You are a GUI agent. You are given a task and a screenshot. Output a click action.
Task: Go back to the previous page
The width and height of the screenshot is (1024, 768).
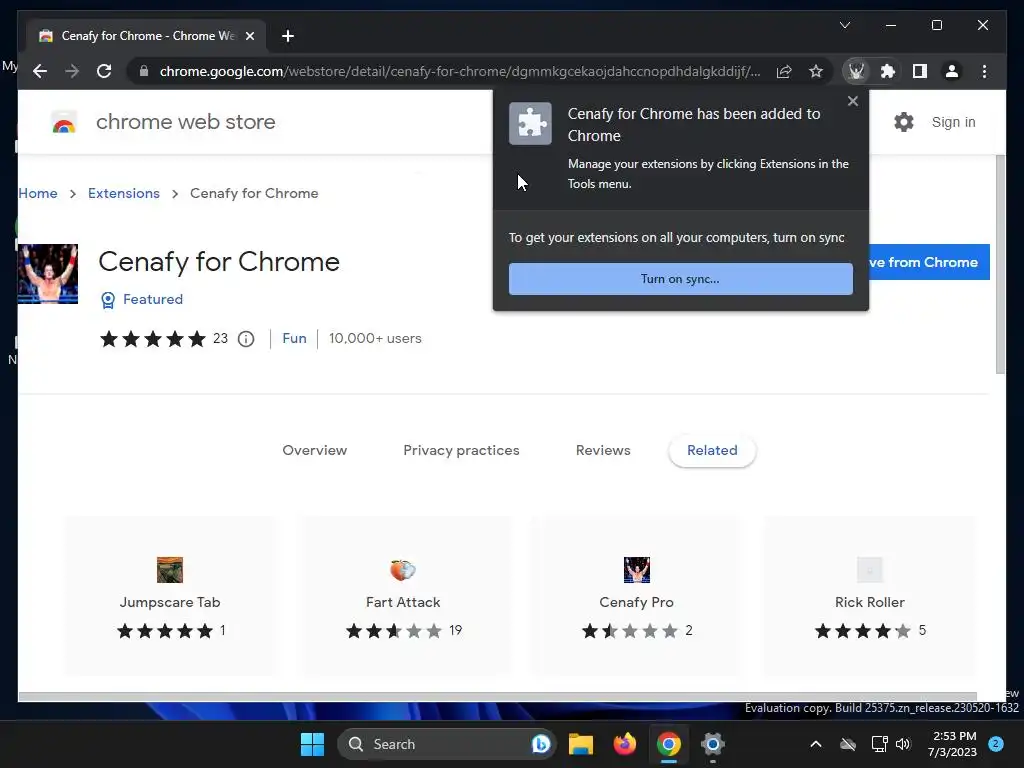click(x=40, y=71)
